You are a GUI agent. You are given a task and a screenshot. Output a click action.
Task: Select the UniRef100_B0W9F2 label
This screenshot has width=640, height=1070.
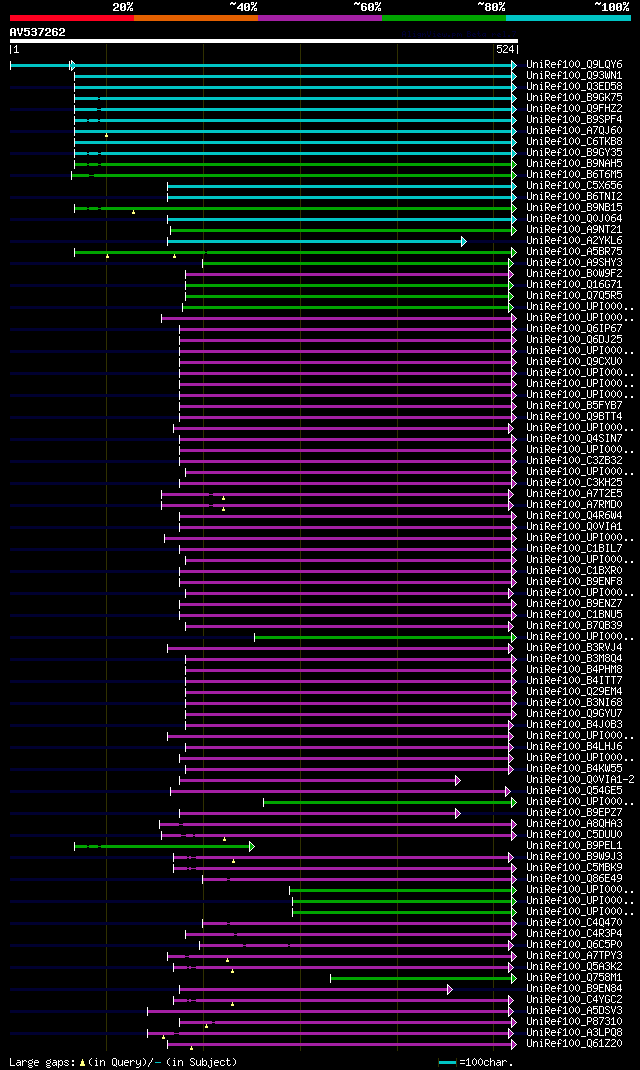tap(574, 274)
